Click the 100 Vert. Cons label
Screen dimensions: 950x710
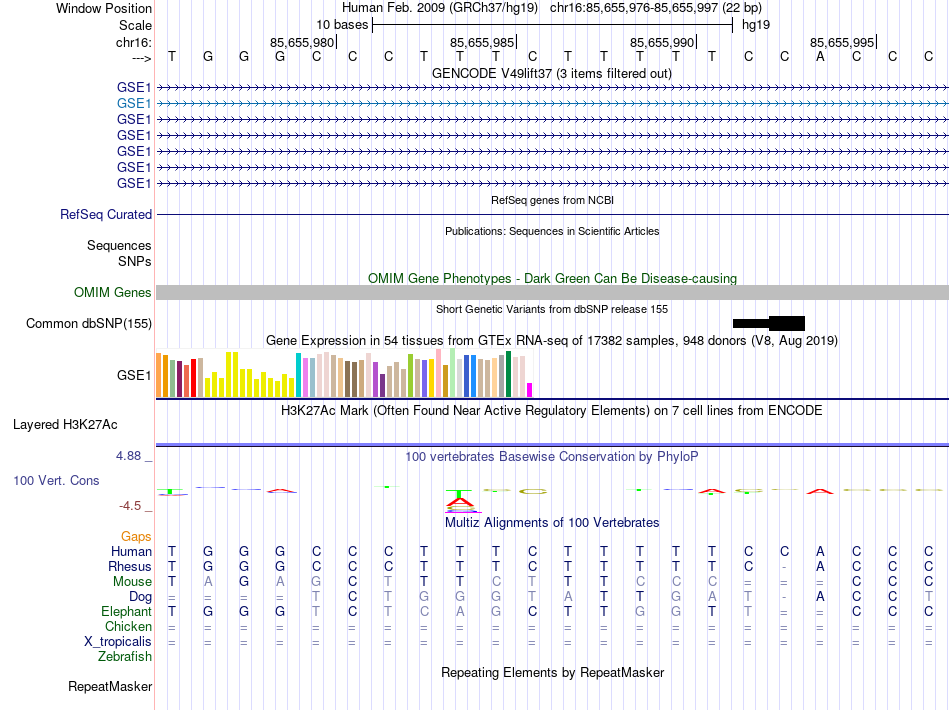(56, 481)
